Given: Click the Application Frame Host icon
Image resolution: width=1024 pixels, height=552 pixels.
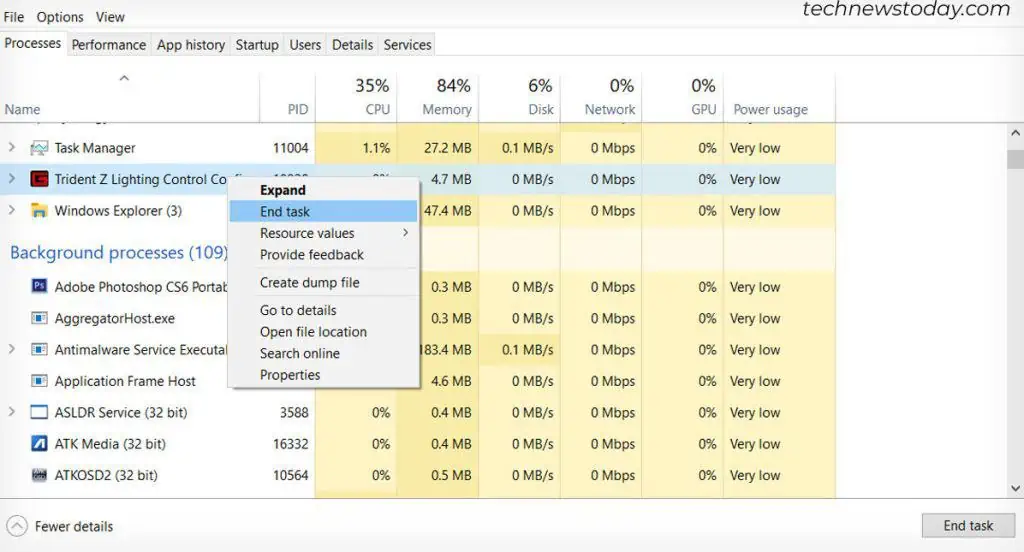Looking at the screenshot, I should (39, 381).
